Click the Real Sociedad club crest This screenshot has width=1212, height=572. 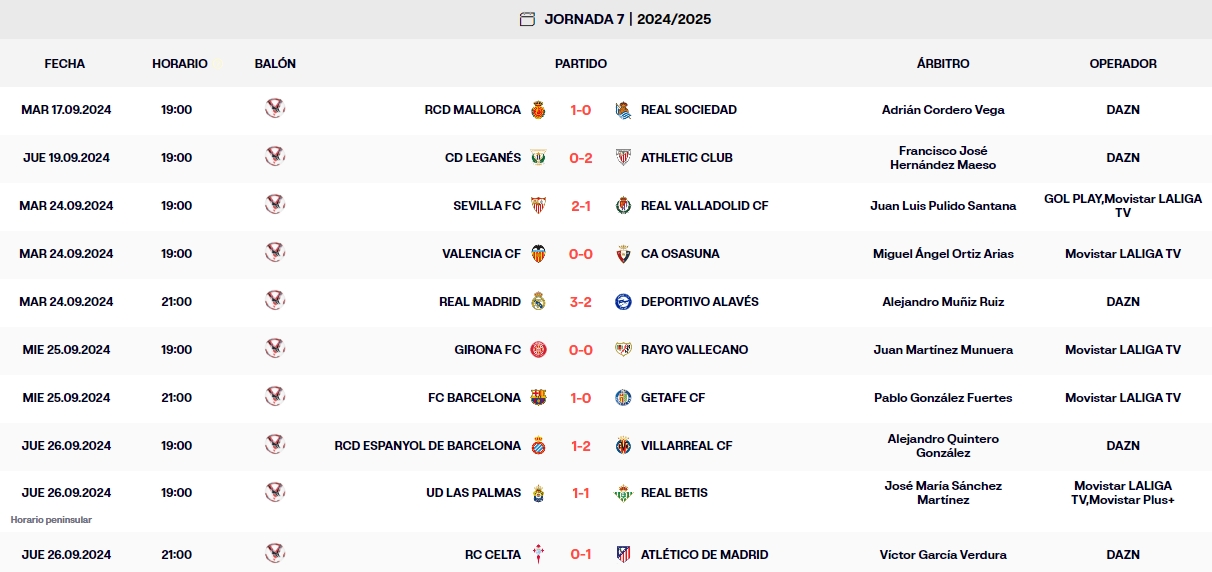[623, 110]
